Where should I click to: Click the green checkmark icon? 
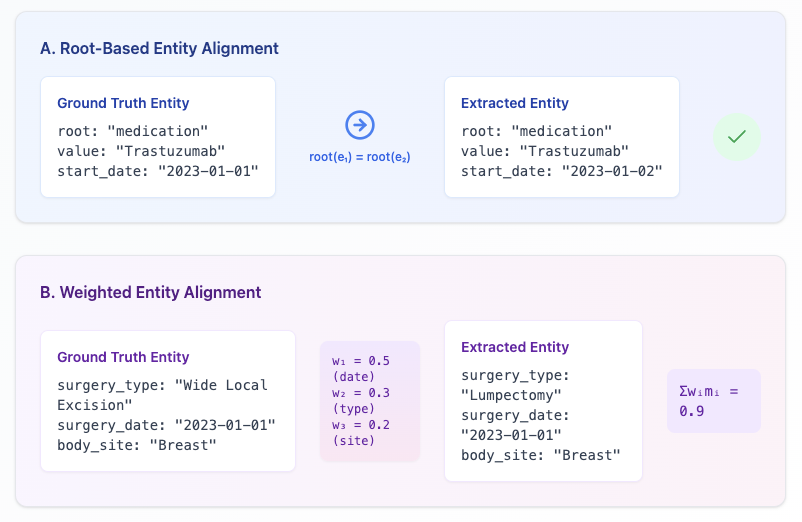(737, 136)
